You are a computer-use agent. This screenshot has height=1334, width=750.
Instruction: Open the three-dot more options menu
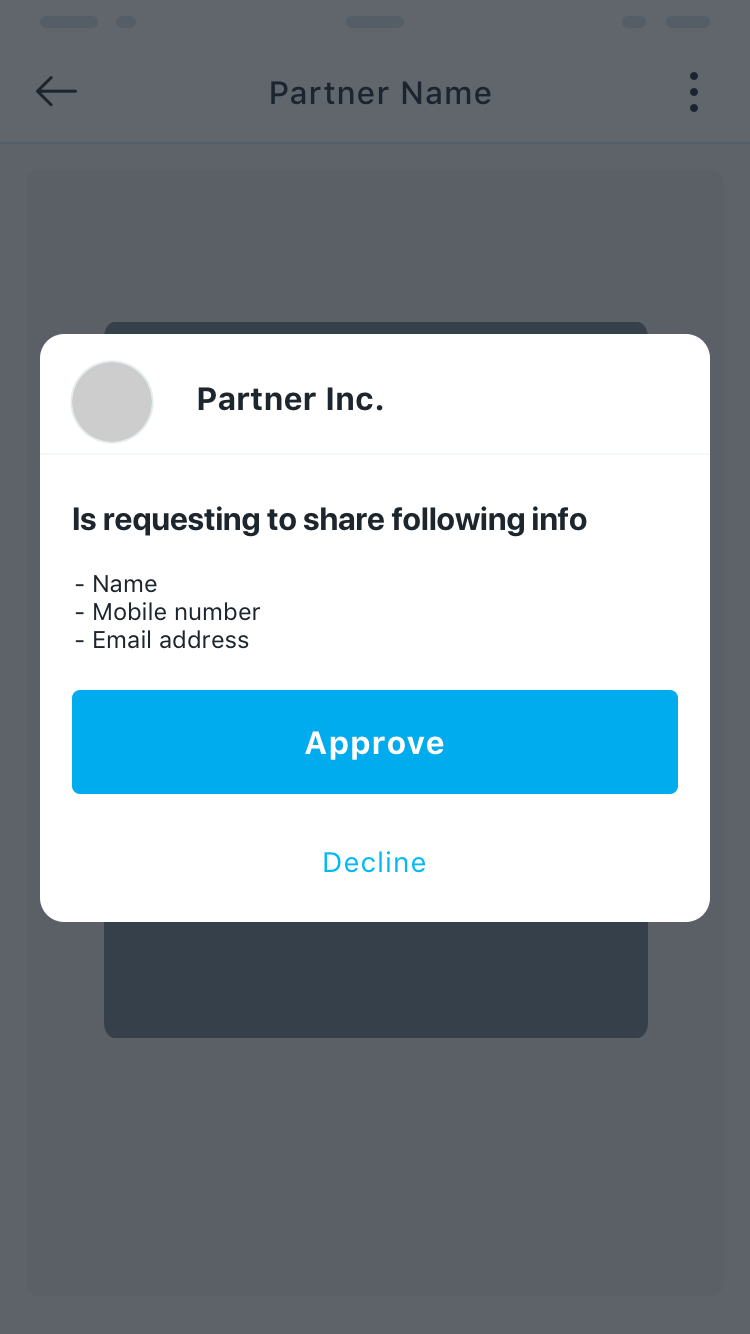pyautogui.click(x=693, y=92)
